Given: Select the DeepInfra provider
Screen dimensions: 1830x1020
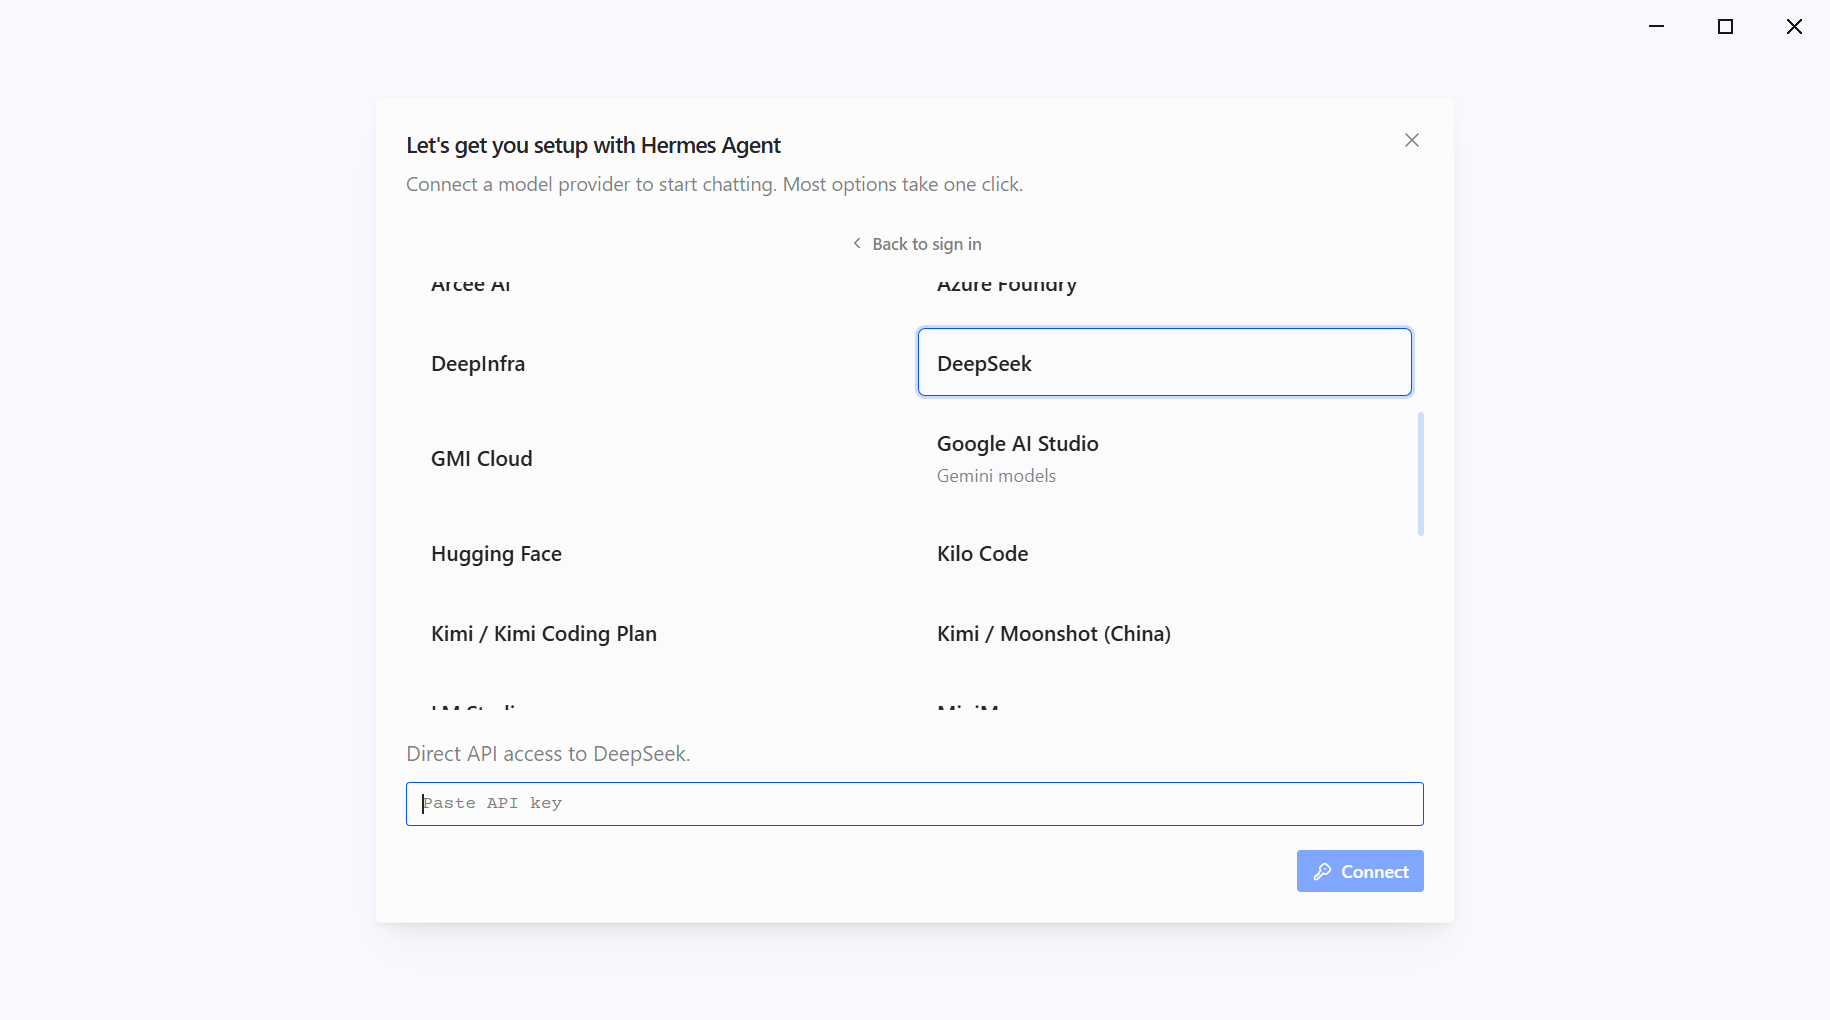Looking at the screenshot, I should click(659, 363).
